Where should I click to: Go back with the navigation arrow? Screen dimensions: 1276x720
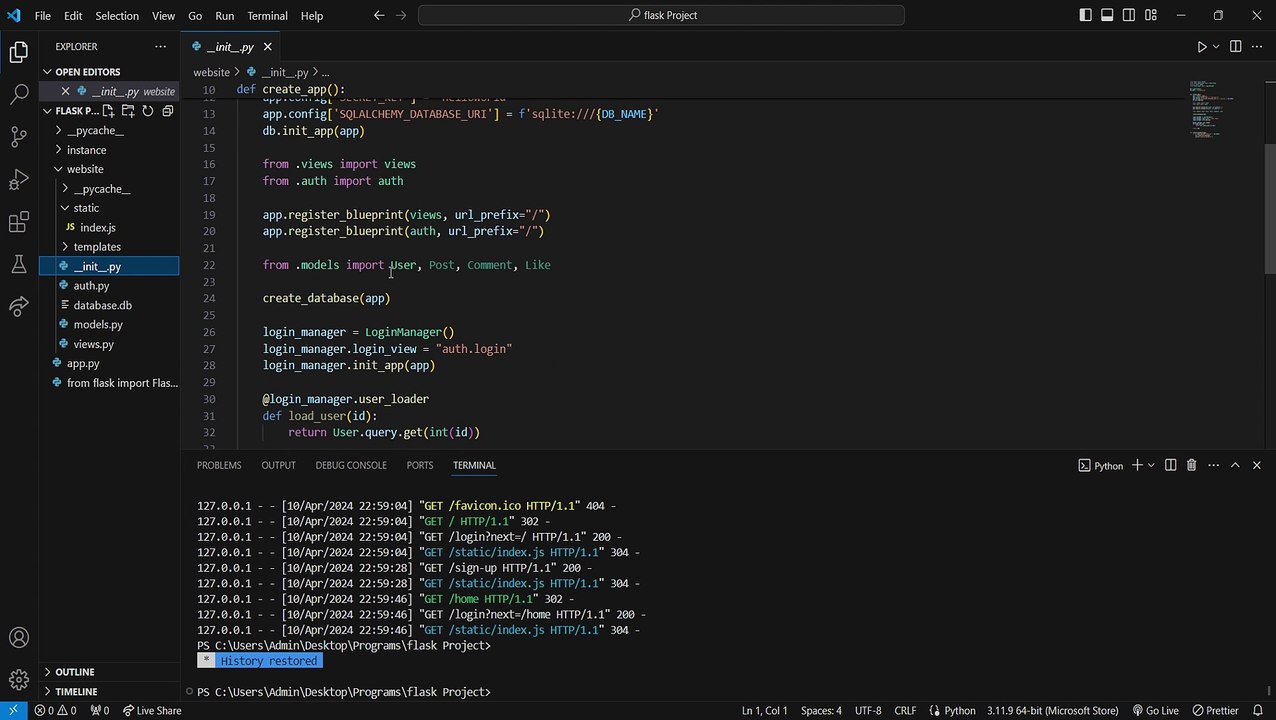(379, 15)
